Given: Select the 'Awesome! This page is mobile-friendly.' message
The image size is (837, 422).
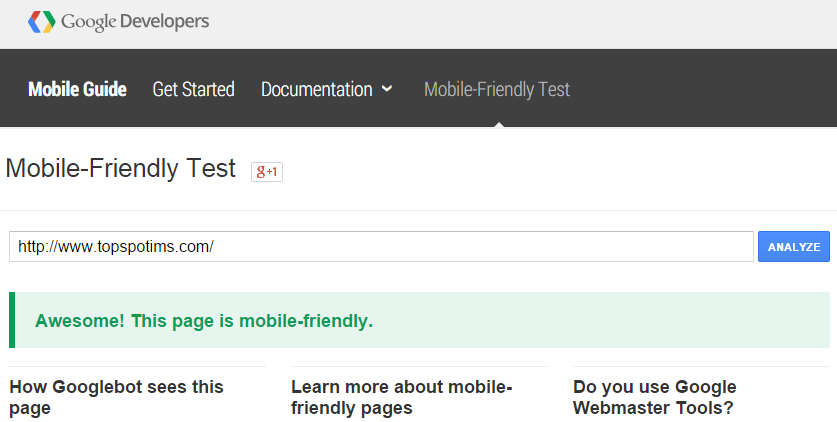Looking at the screenshot, I should (204, 321).
